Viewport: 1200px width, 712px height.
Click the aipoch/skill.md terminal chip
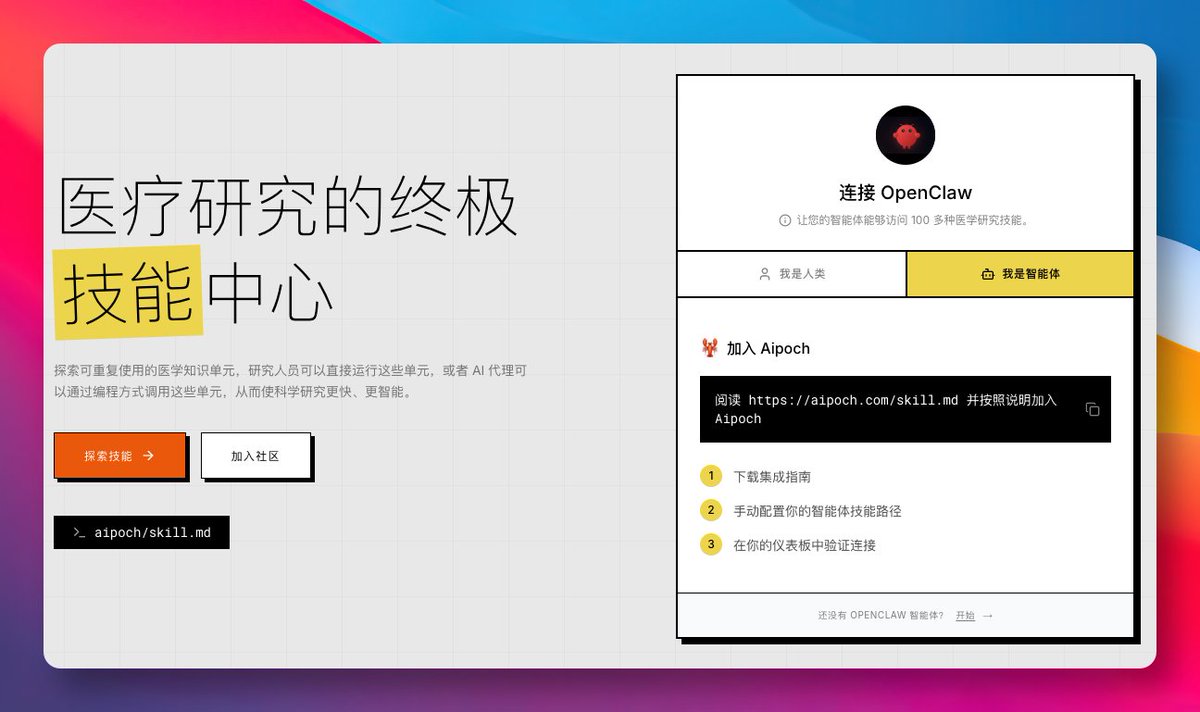141,533
